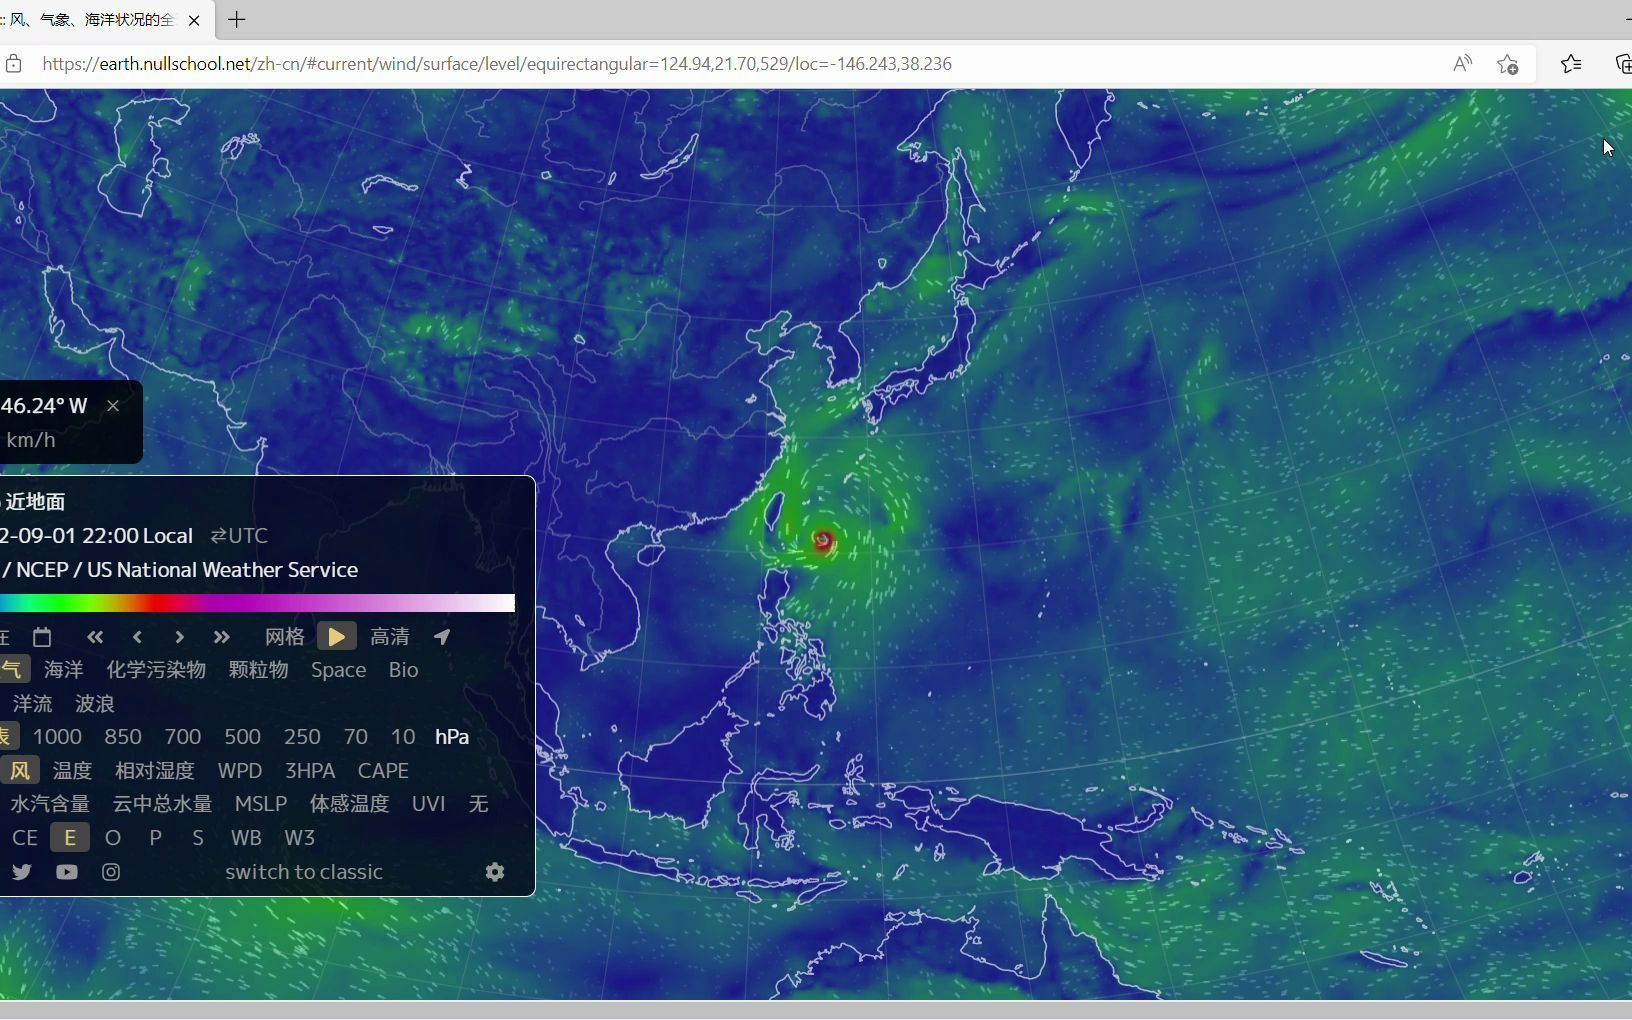Select 云中总水量 cloud water overlay

[162, 804]
